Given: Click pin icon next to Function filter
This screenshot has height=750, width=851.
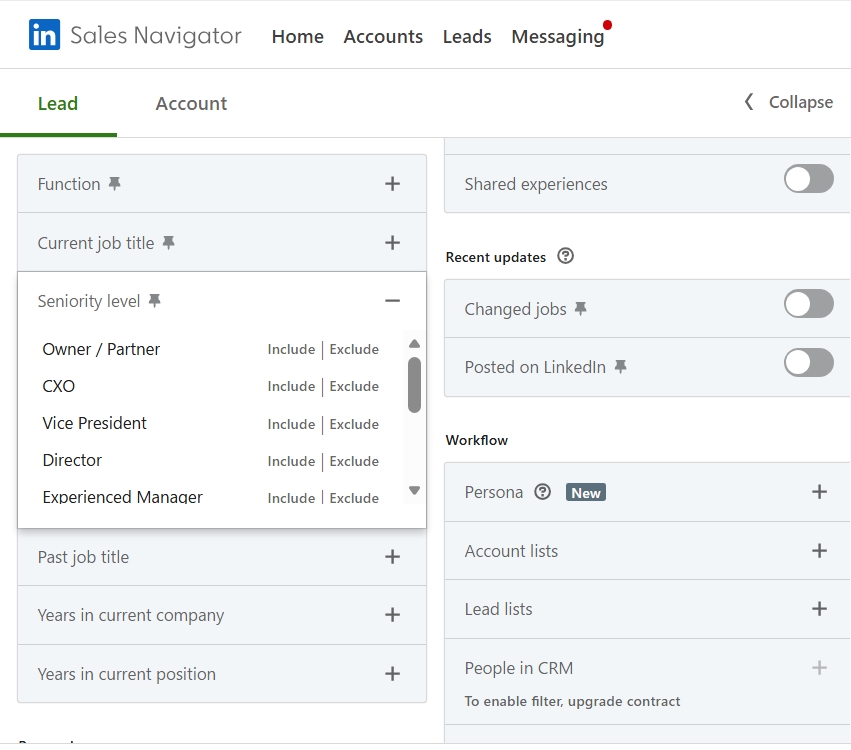Looking at the screenshot, I should coord(115,184).
